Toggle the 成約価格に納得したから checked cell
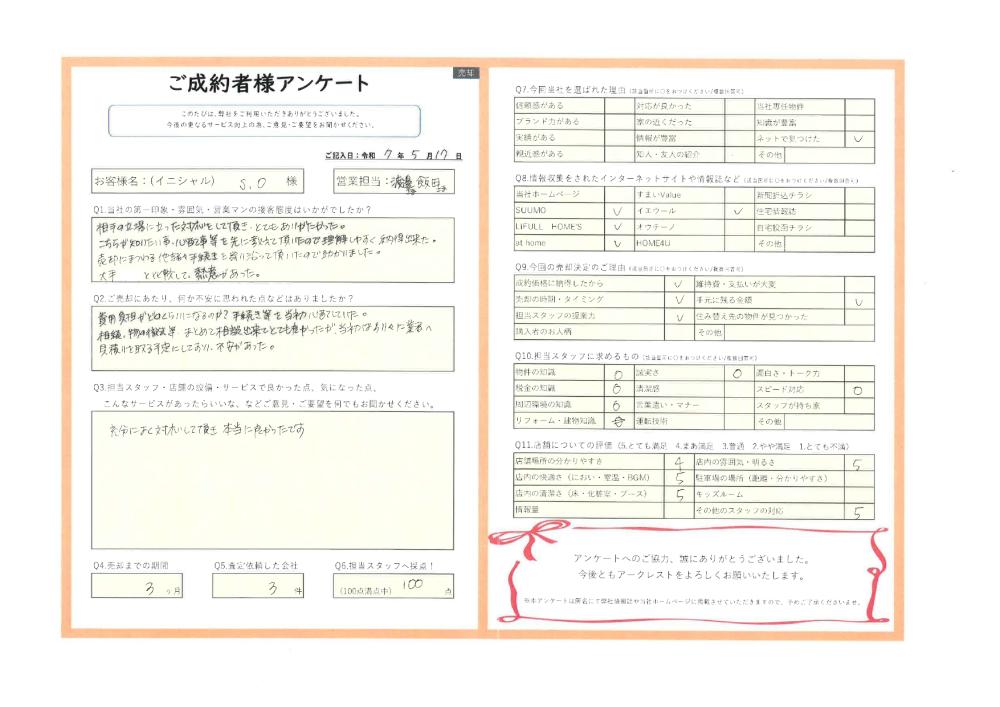 pyautogui.click(x=679, y=284)
